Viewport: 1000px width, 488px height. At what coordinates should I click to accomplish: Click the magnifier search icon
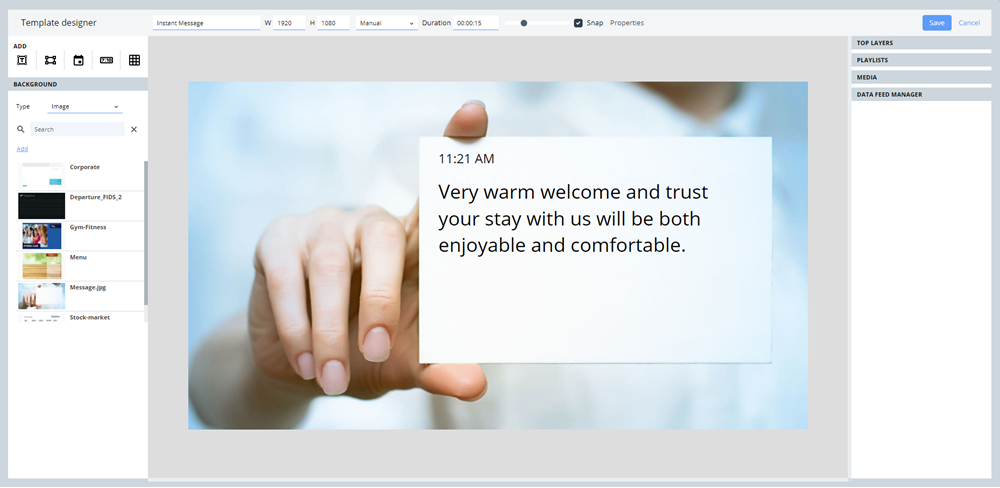click(x=21, y=129)
